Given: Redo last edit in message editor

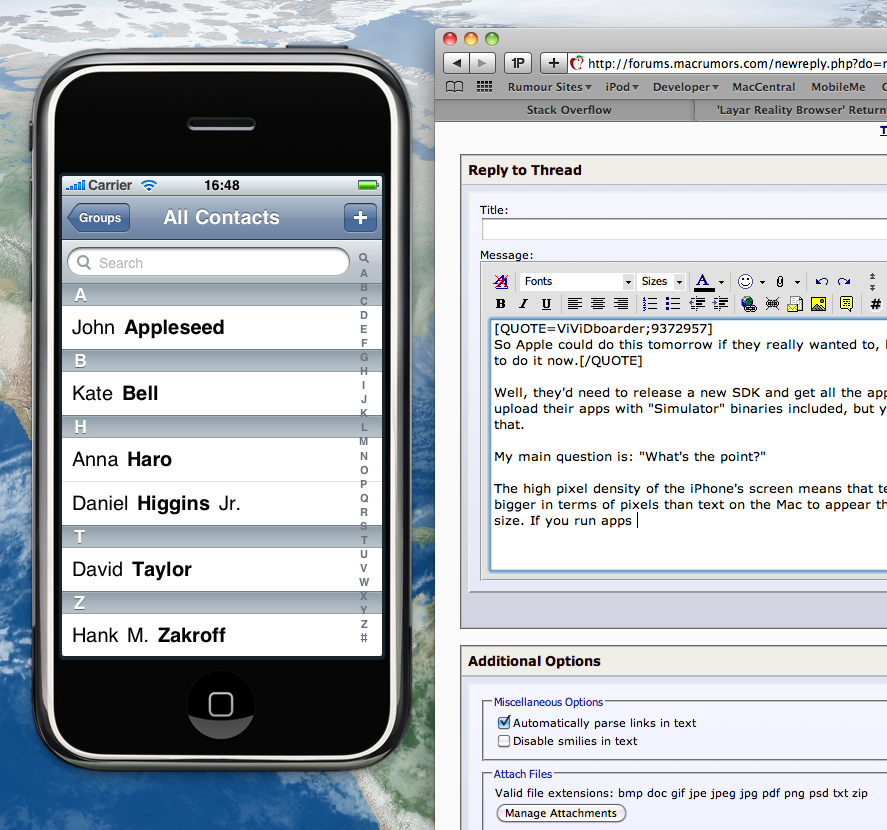Looking at the screenshot, I should click(844, 281).
